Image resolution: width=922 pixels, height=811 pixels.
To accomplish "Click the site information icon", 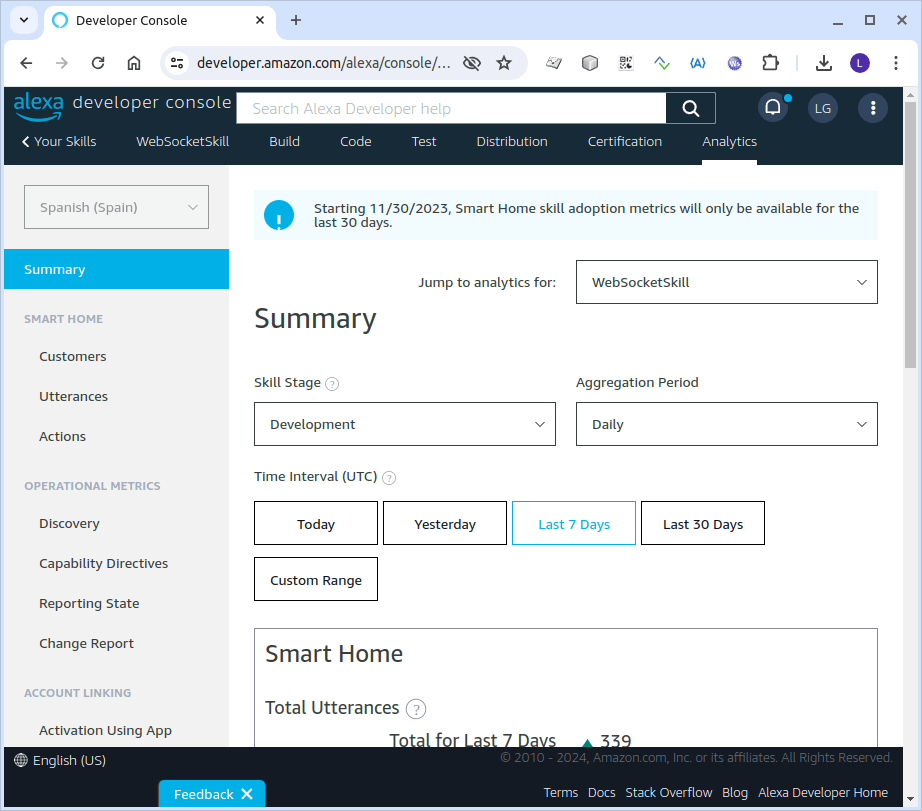I will [177, 63].
